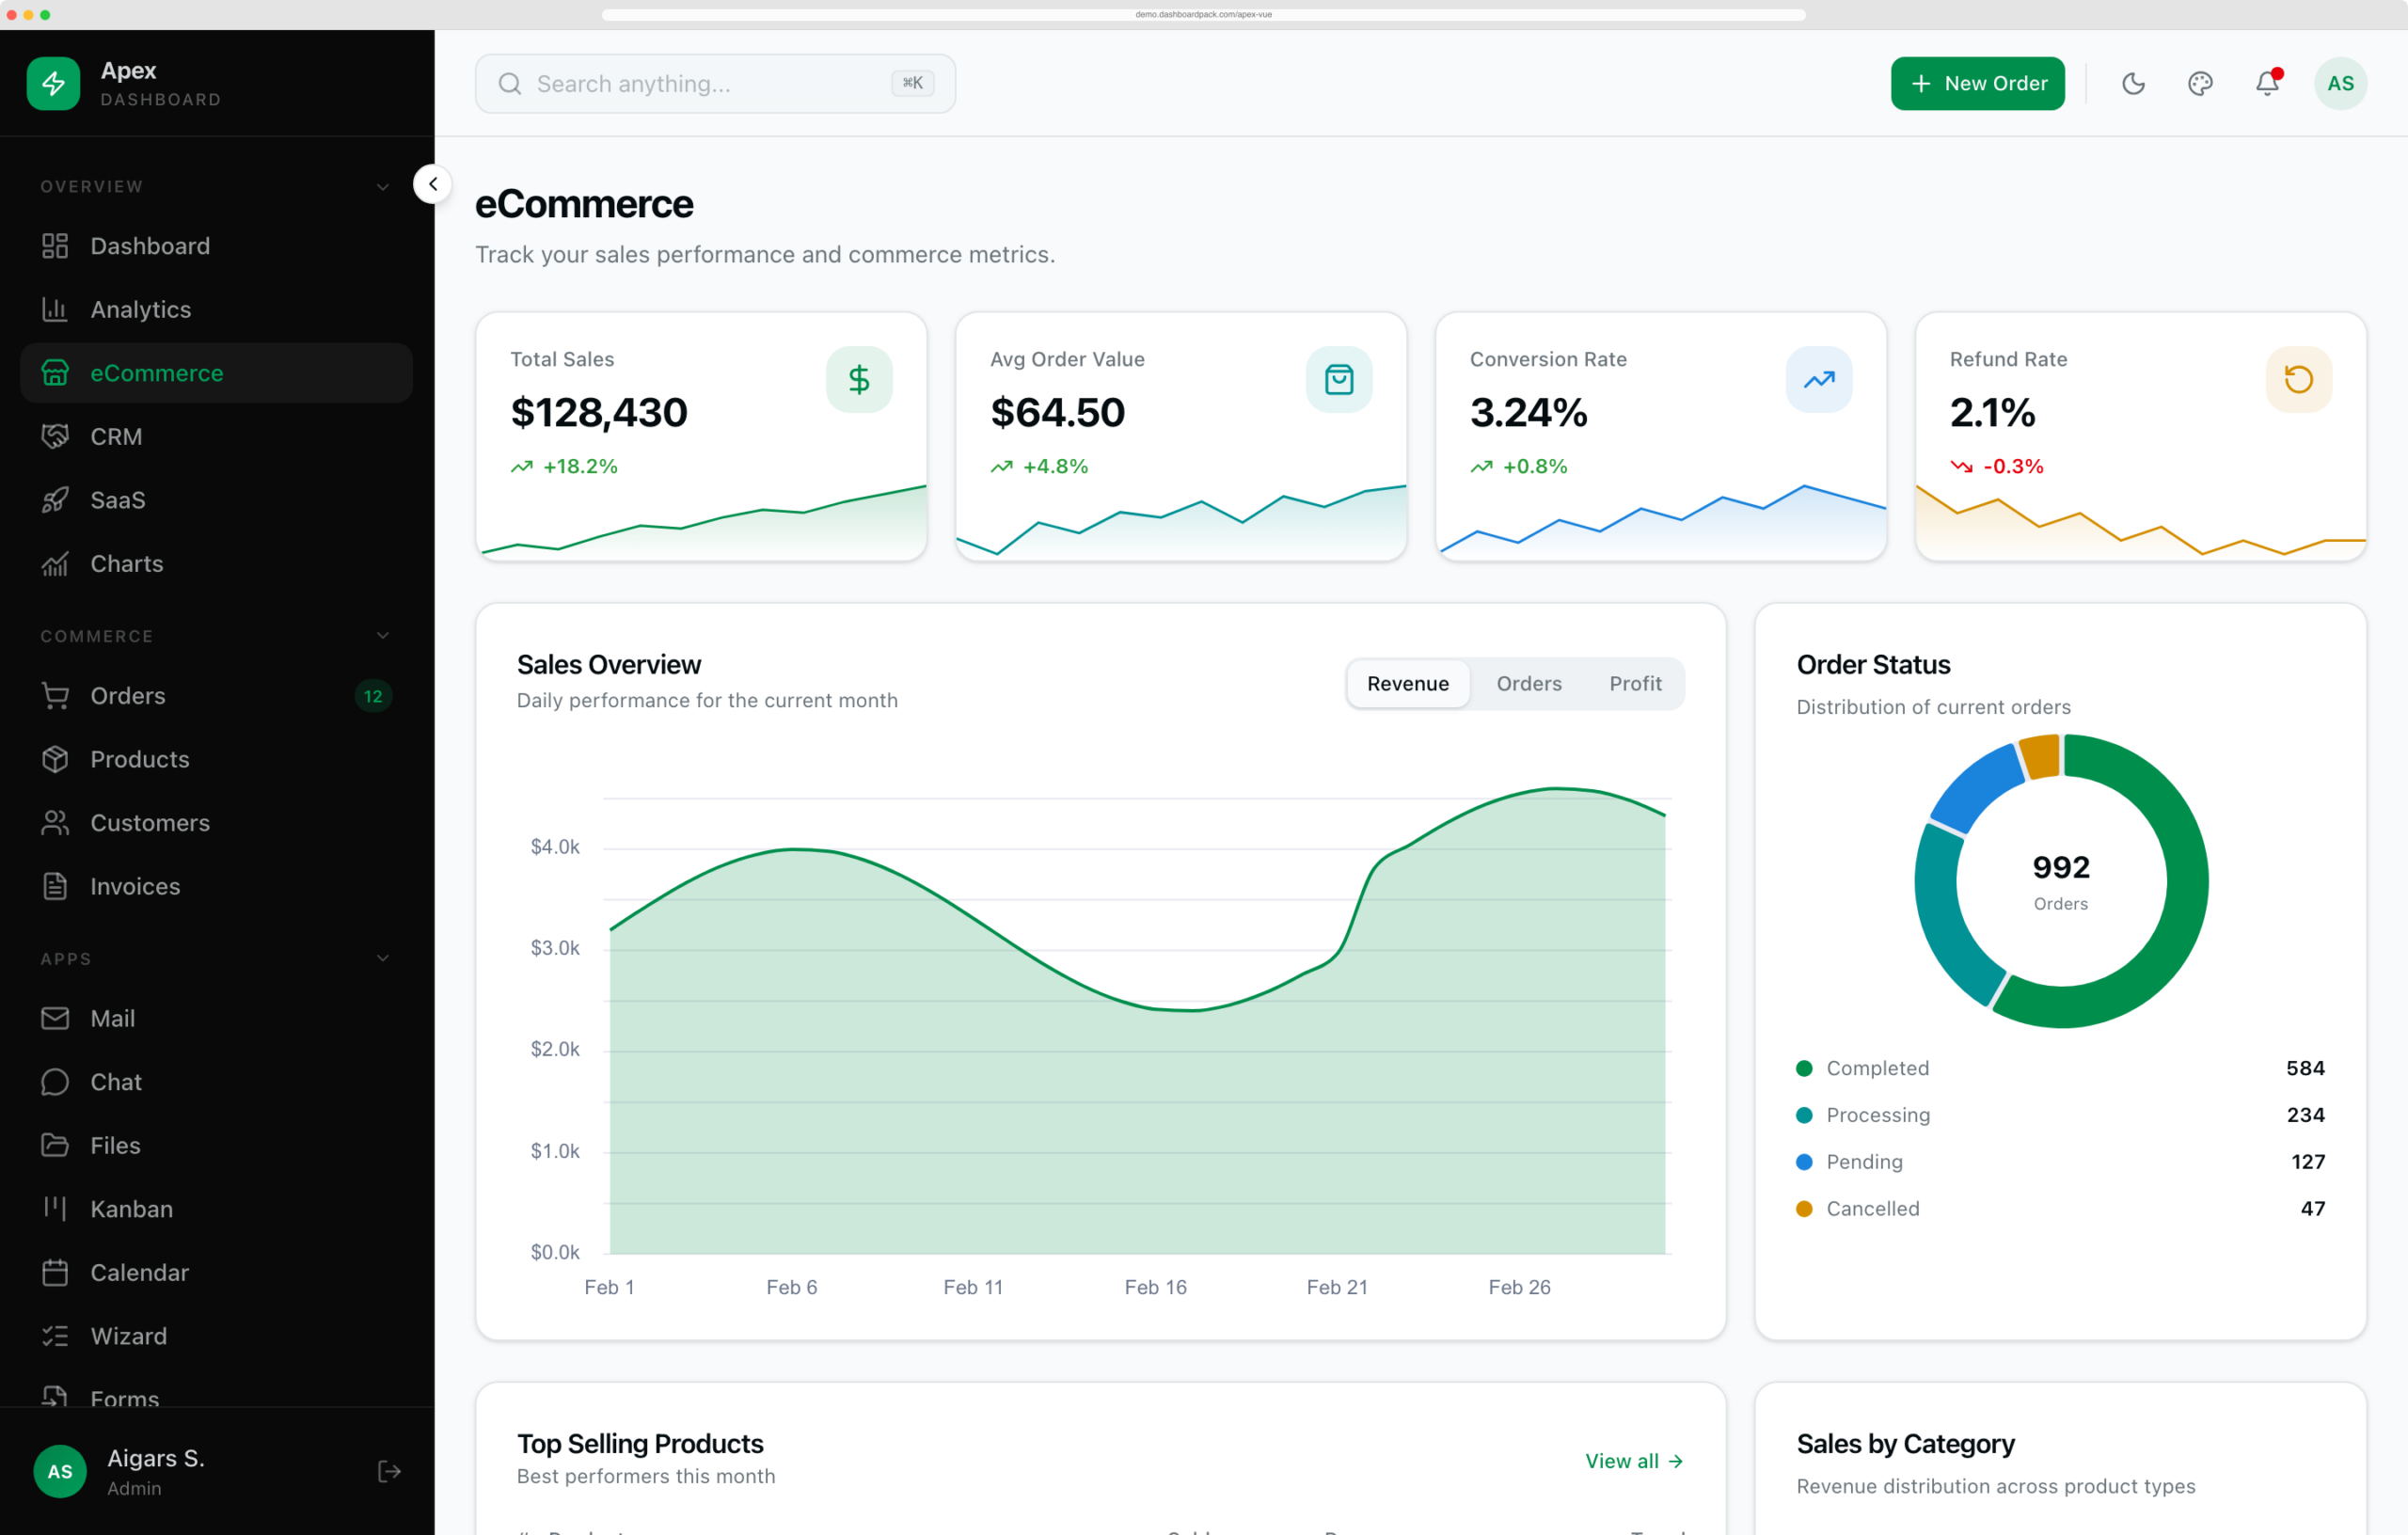Open the Analytics bar chart icon
Screen dimensions: 2408x1535
[x=55, y=309]
